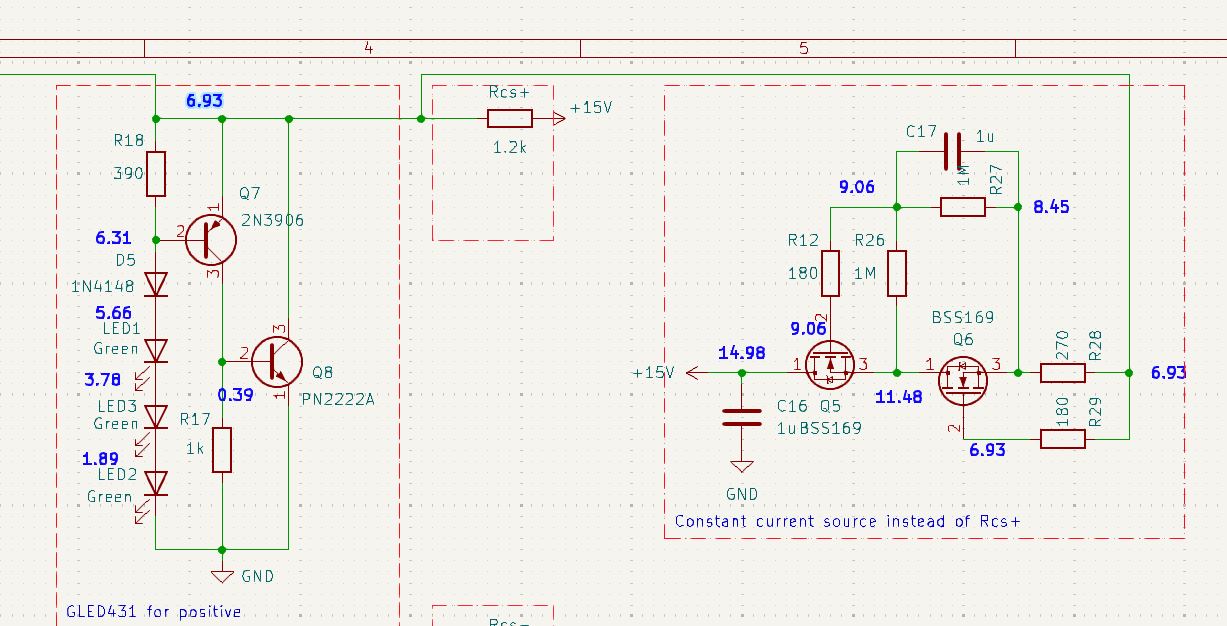Select the R29 180 ohm resistor symbol
Viewport: 1227px width, 626px height.
[1063, 439]
